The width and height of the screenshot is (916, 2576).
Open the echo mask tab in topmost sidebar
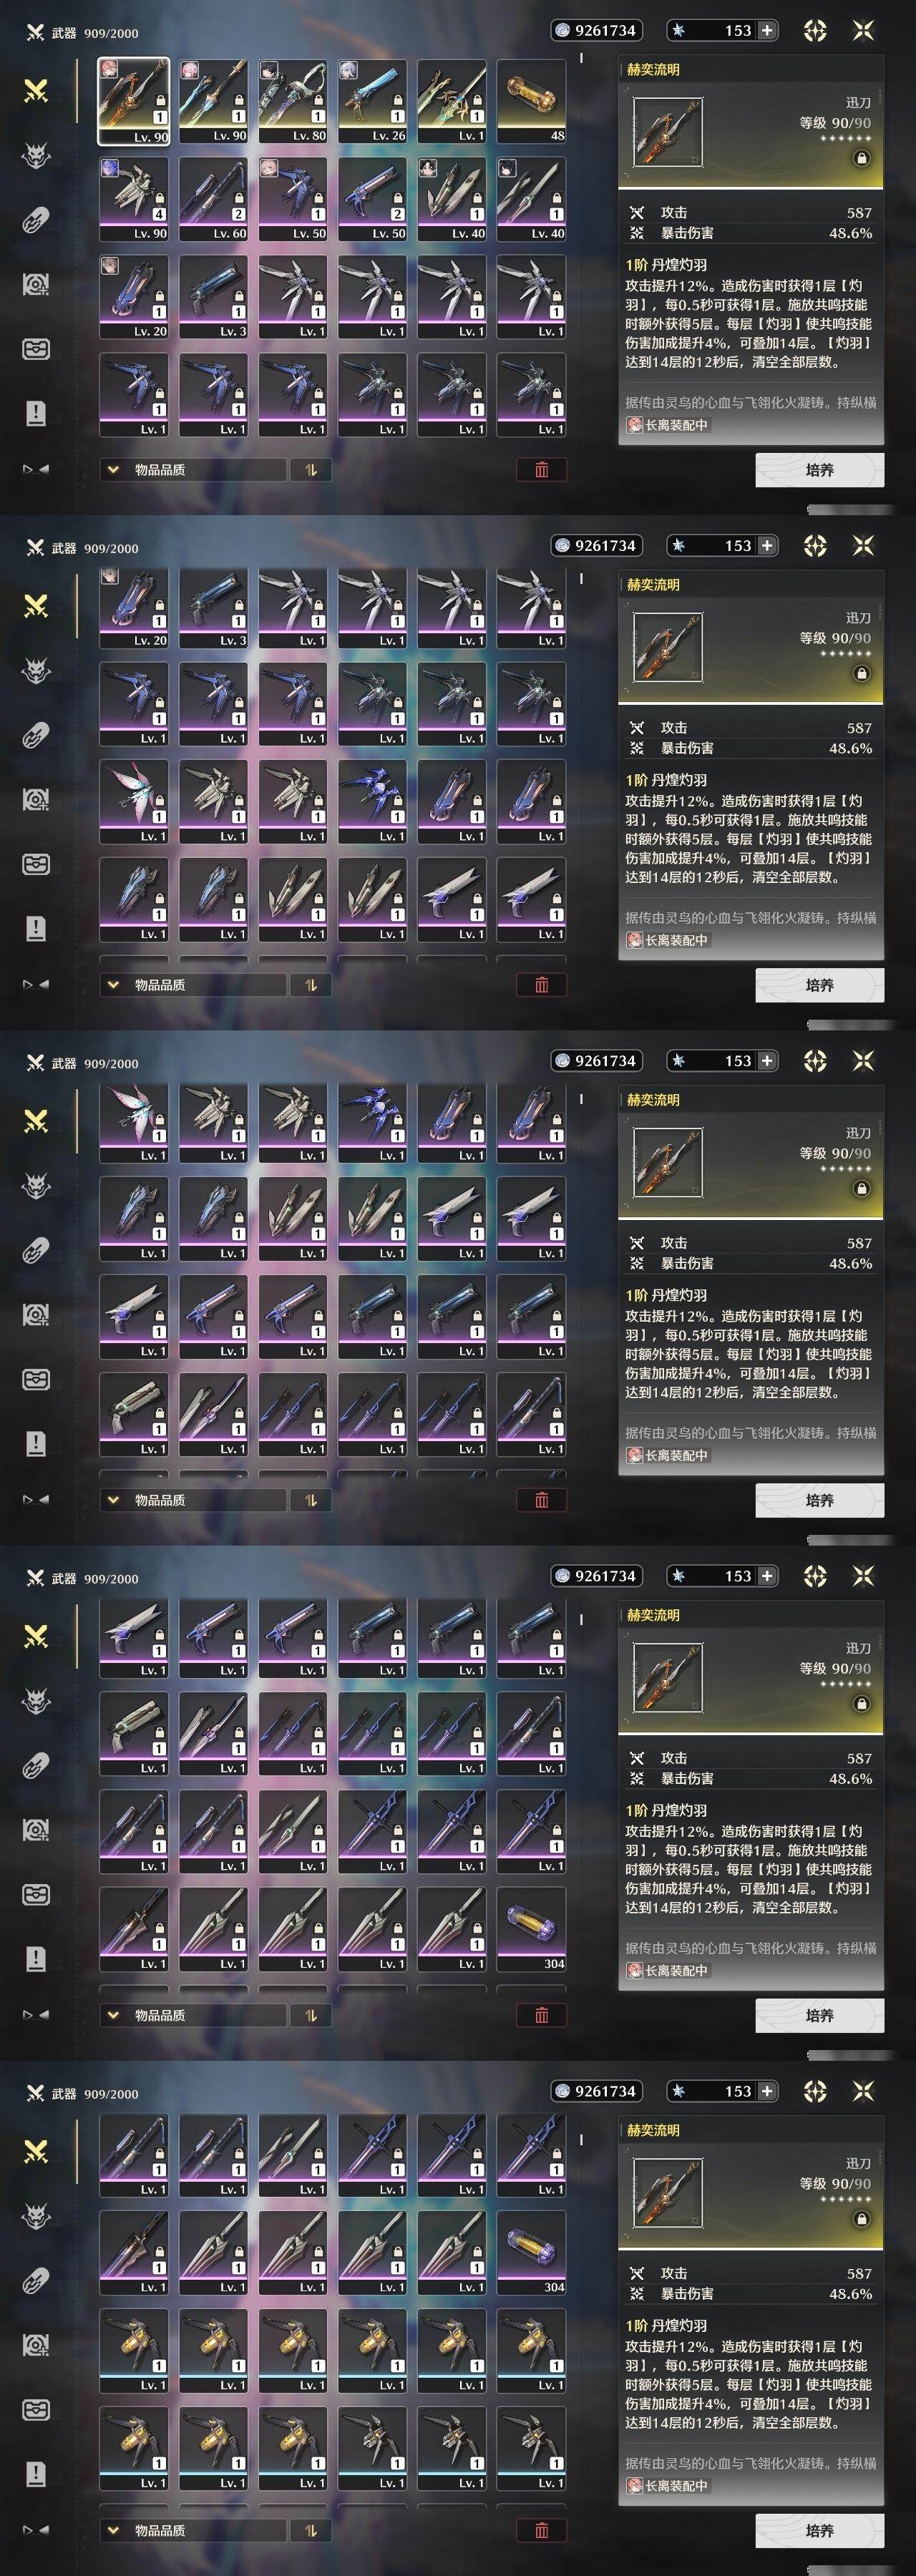pyautogui.click(x=36, y=155)
